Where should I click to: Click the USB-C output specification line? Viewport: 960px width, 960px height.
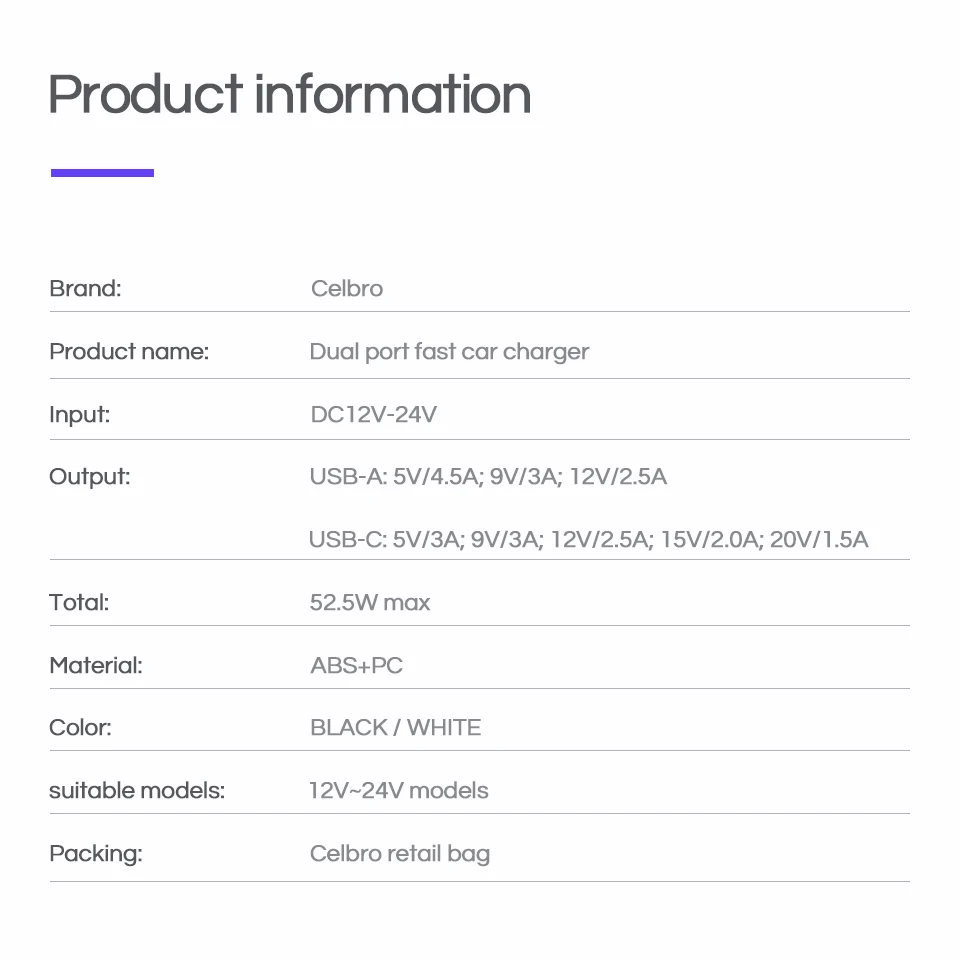point(588,540)
